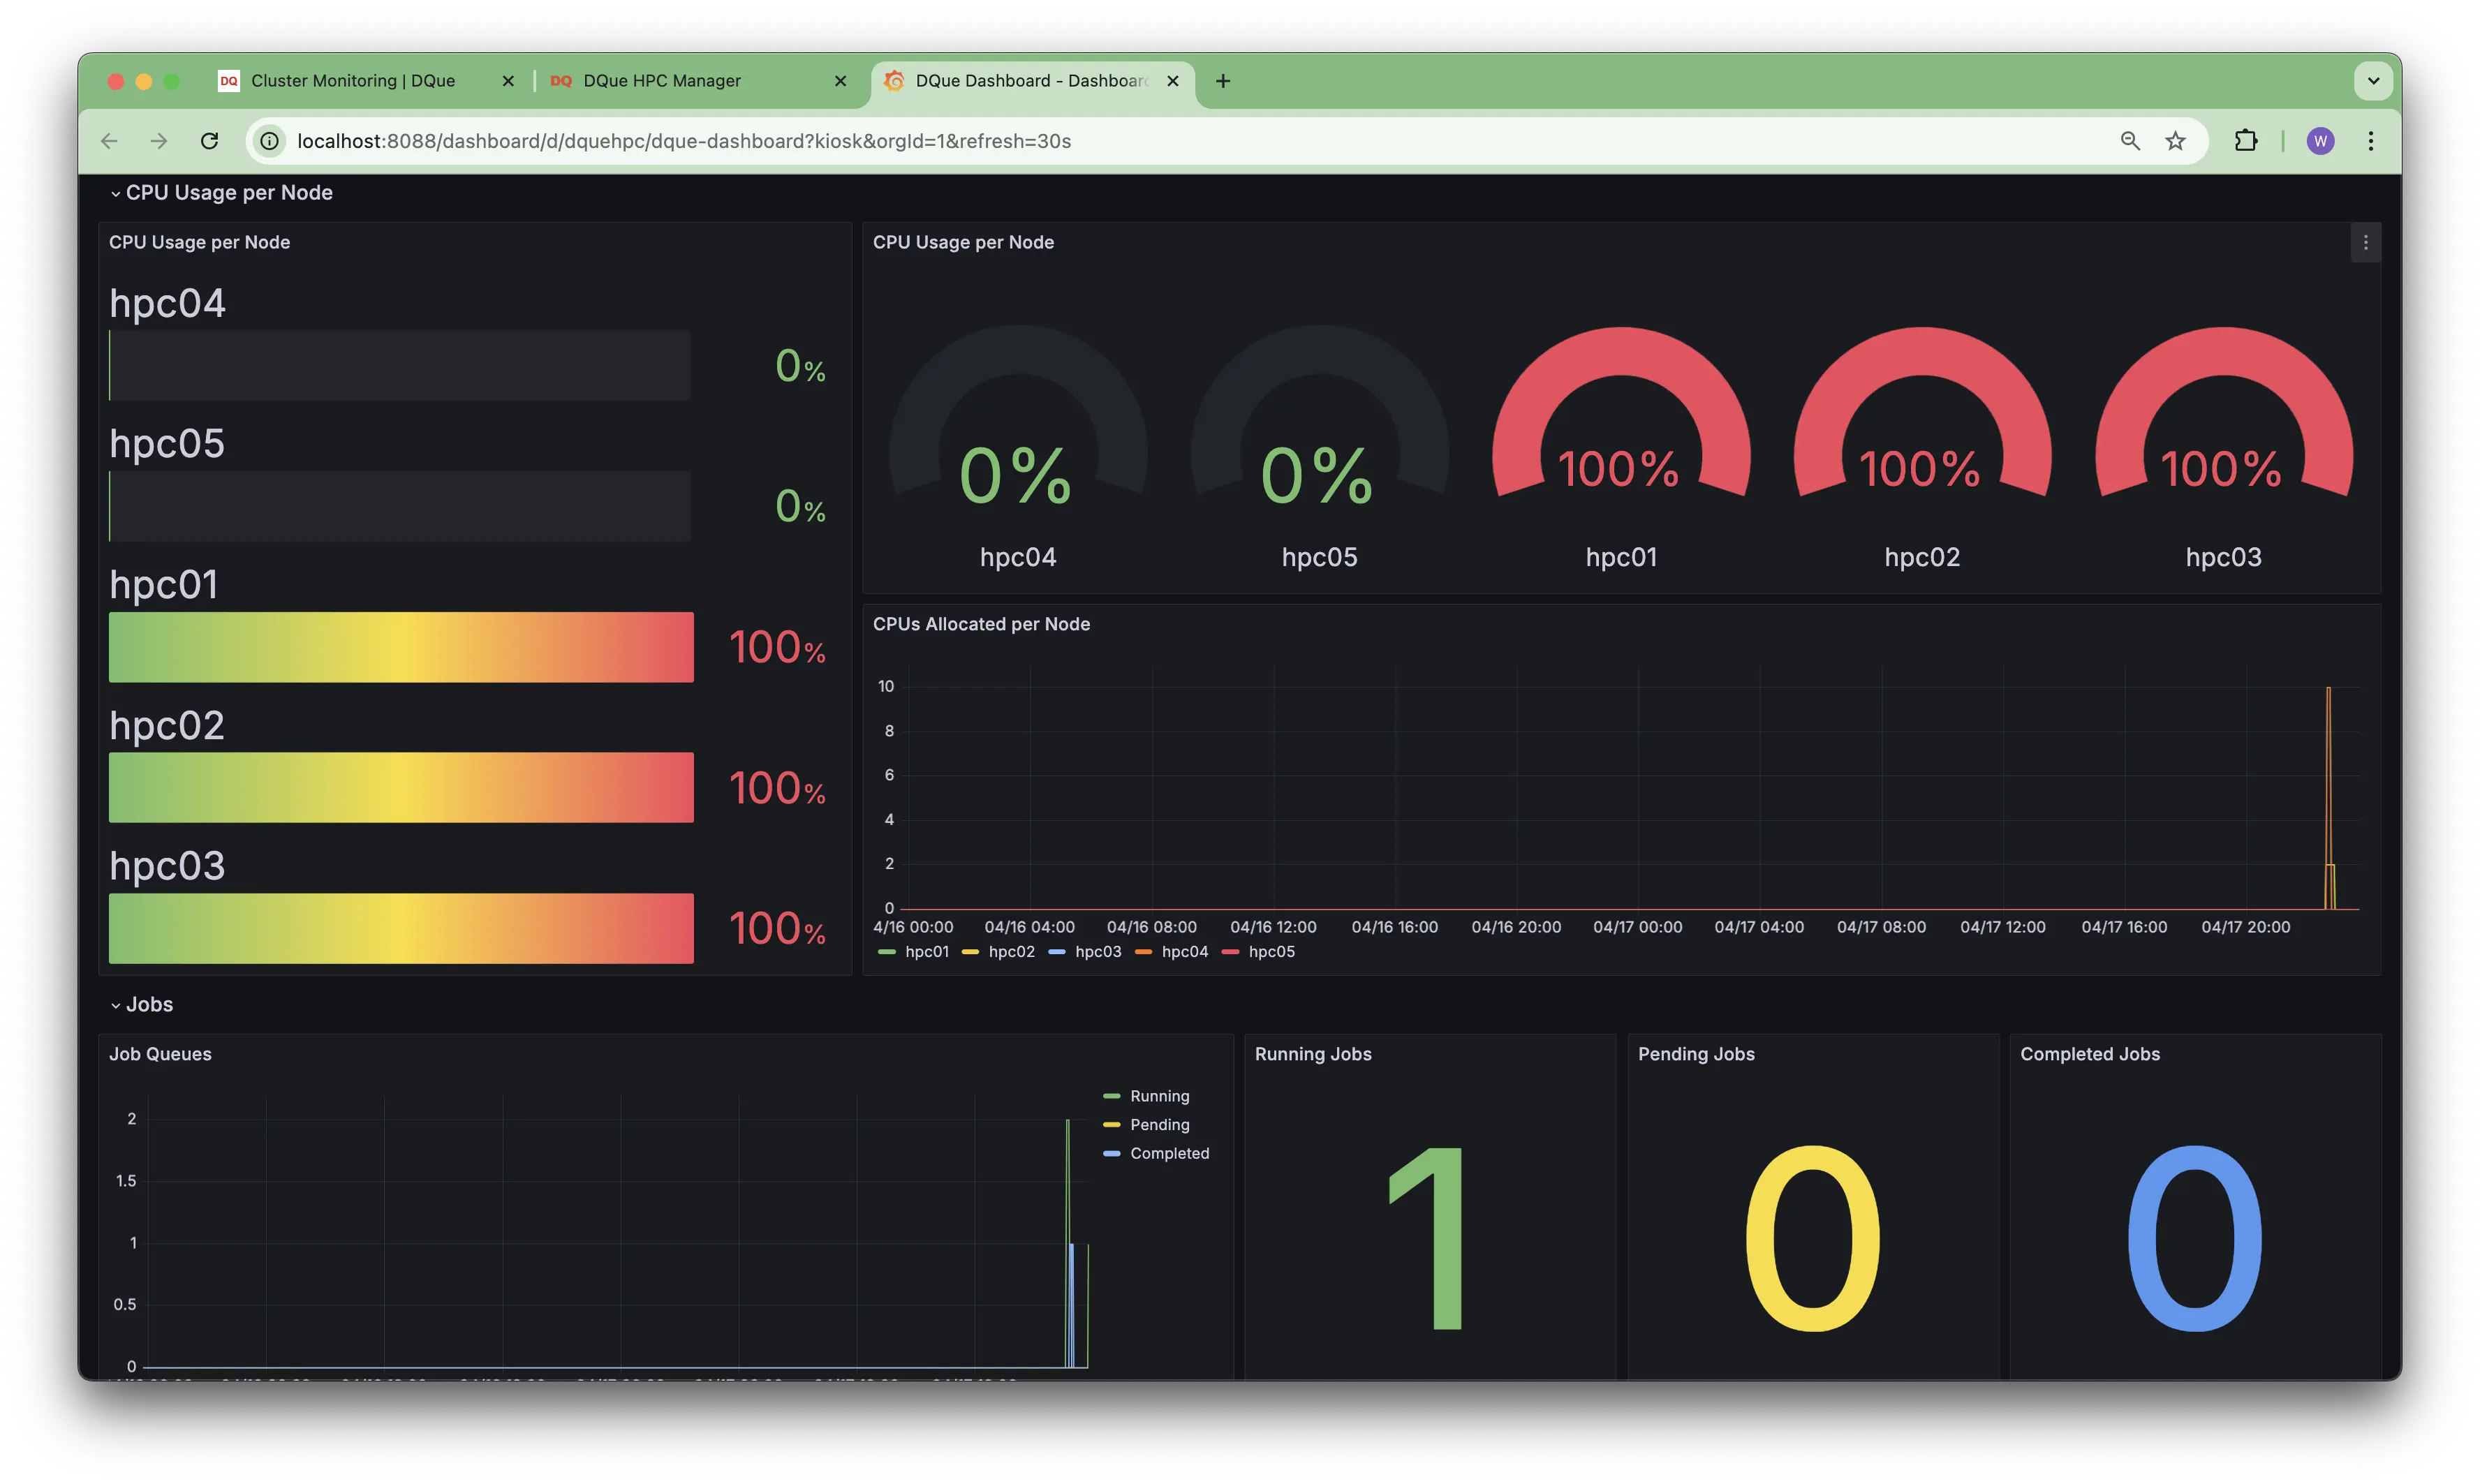Click the browser reload icon
This screenshot has width=2480, height=1484.
tap(209, 141)
